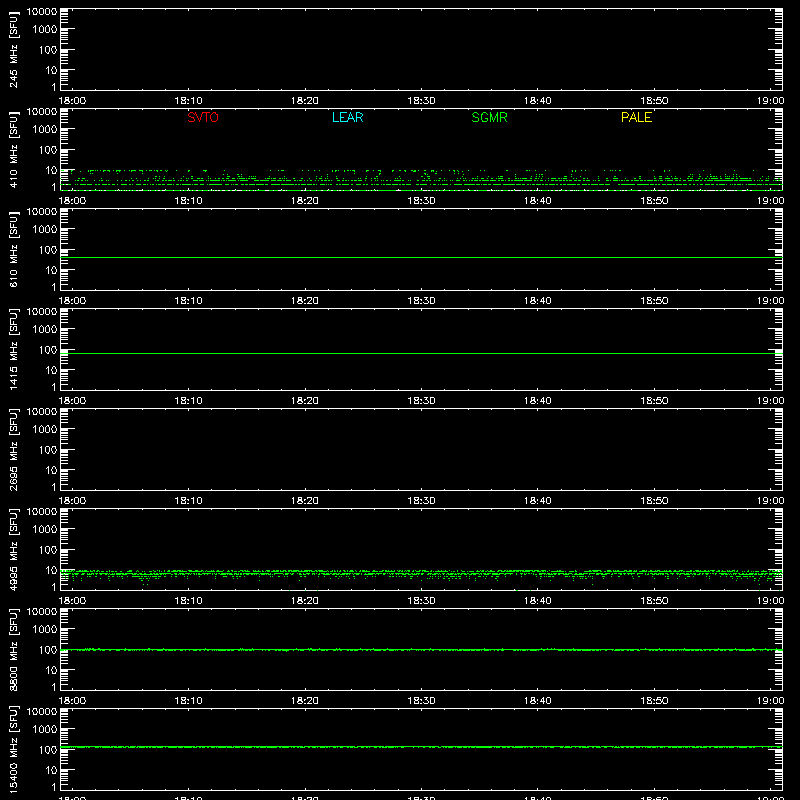Select the 4995 MHz [SFU] axis title
The width and height of the screenshot is (800, 800).
pos(13,549)
